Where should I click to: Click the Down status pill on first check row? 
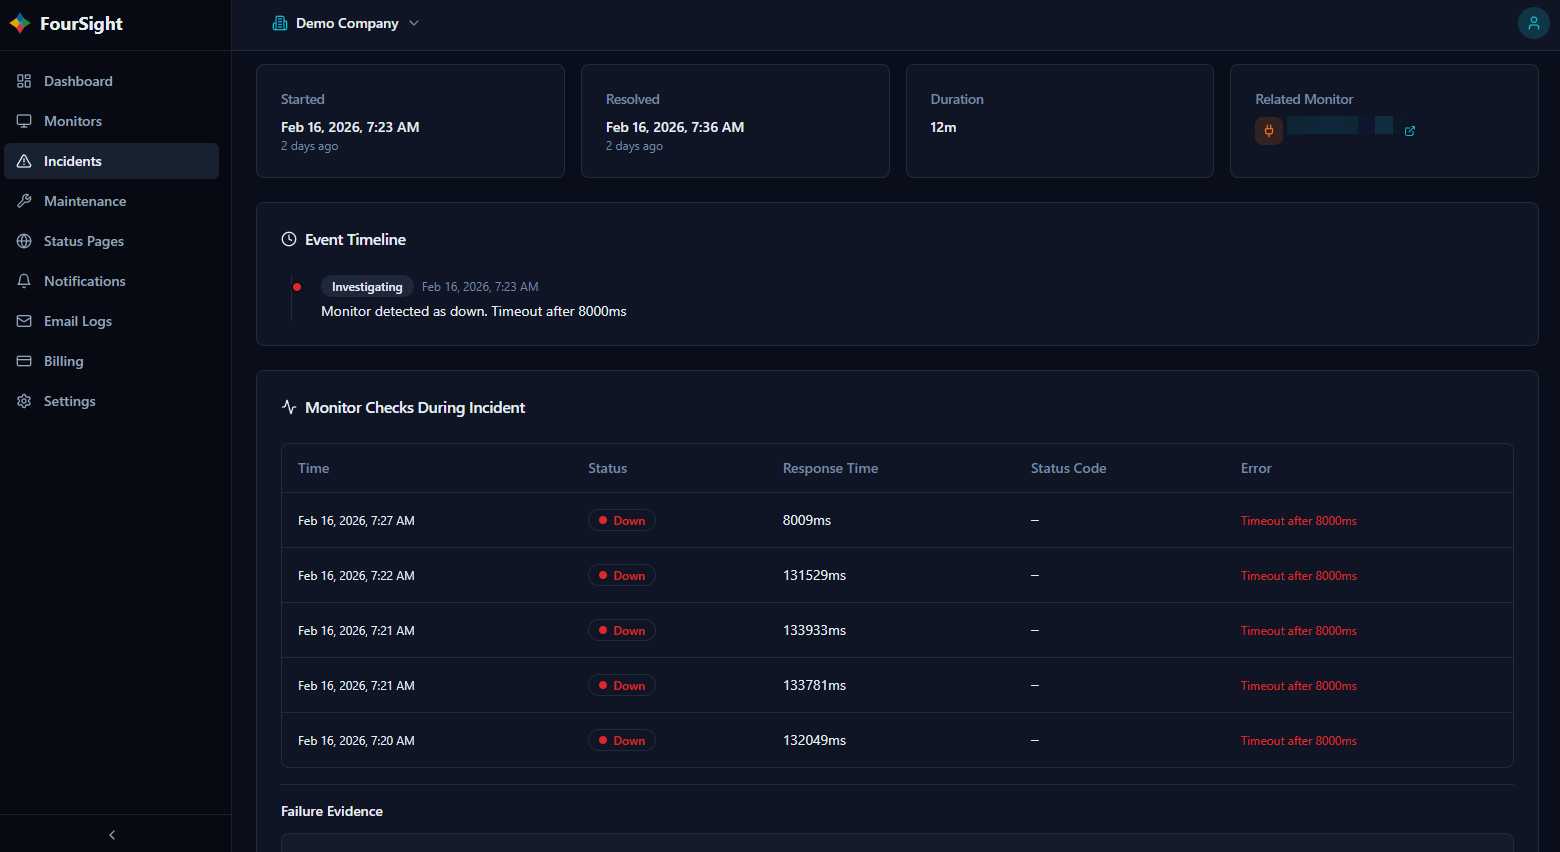(621, 520)
